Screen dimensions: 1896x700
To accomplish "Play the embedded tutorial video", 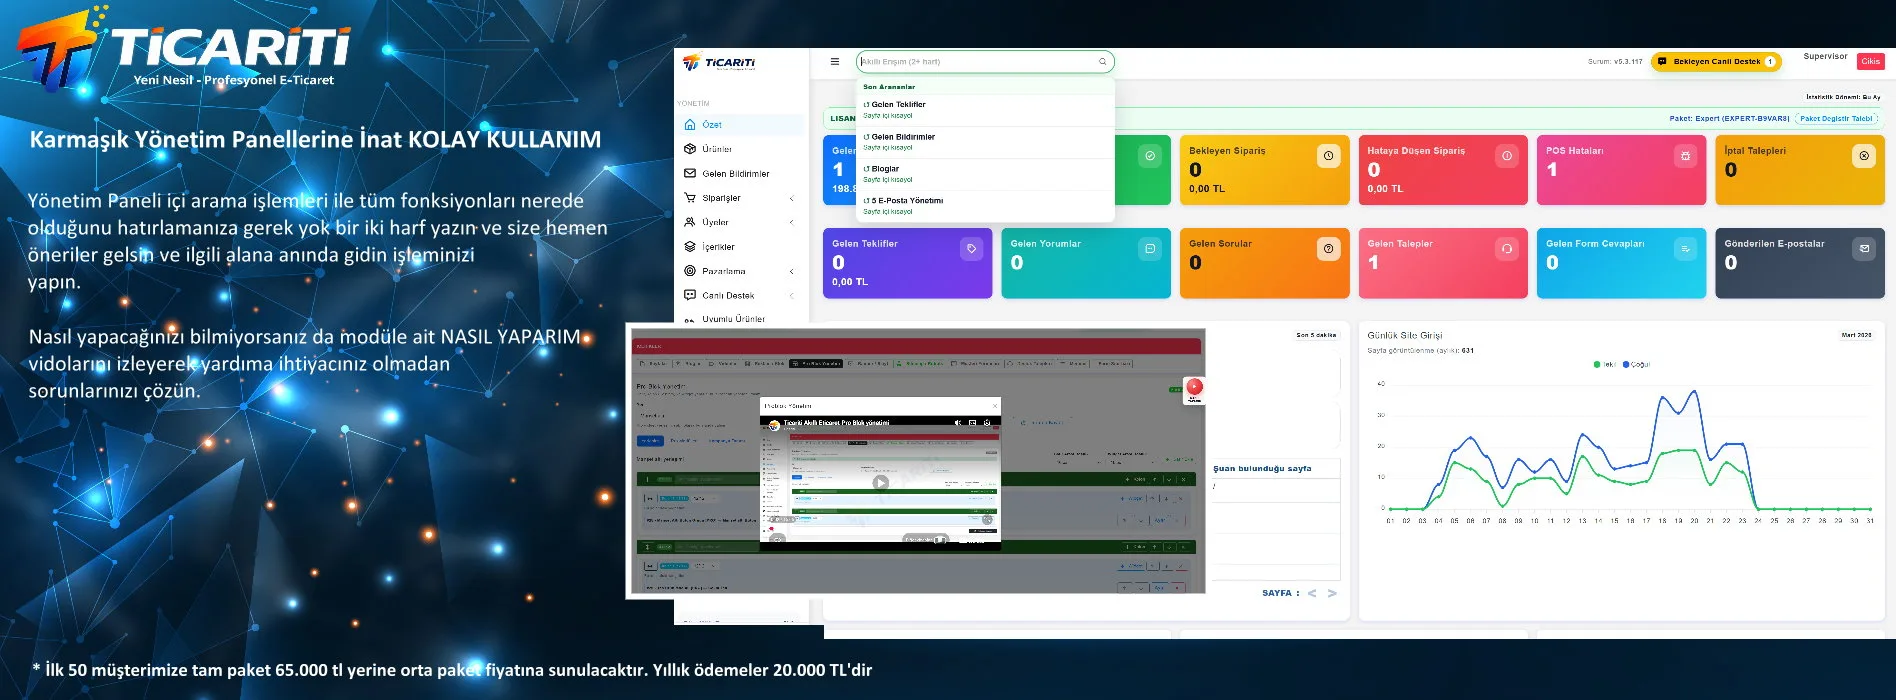I will [880, 483].
